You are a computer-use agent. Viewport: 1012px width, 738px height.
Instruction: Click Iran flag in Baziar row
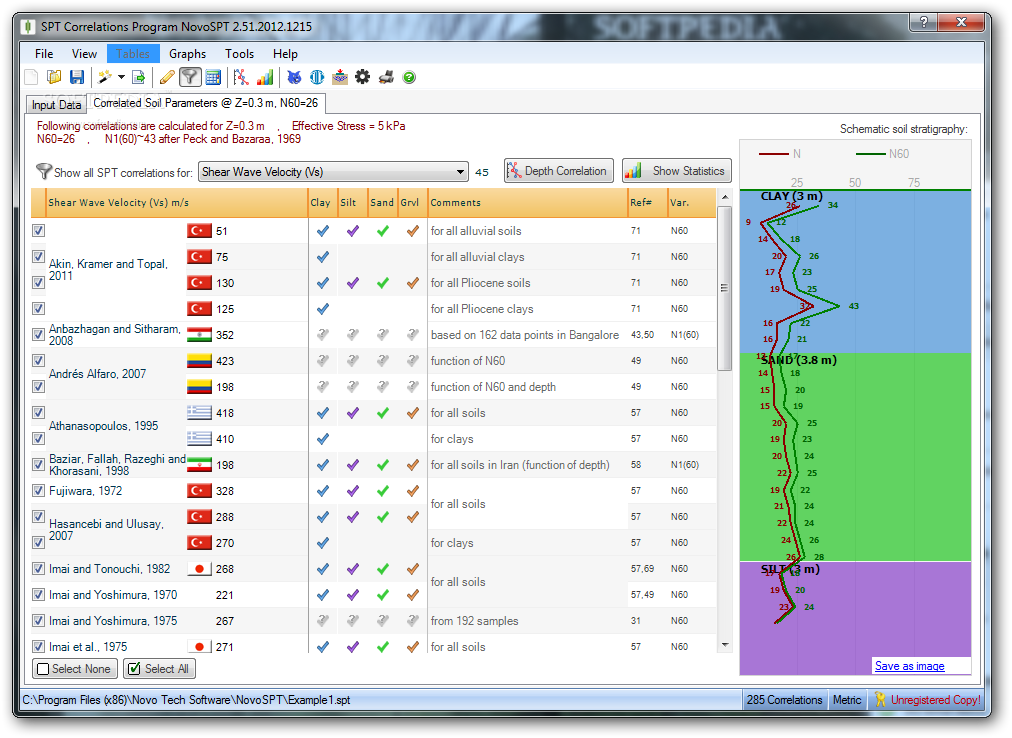(x=199, y=465)
